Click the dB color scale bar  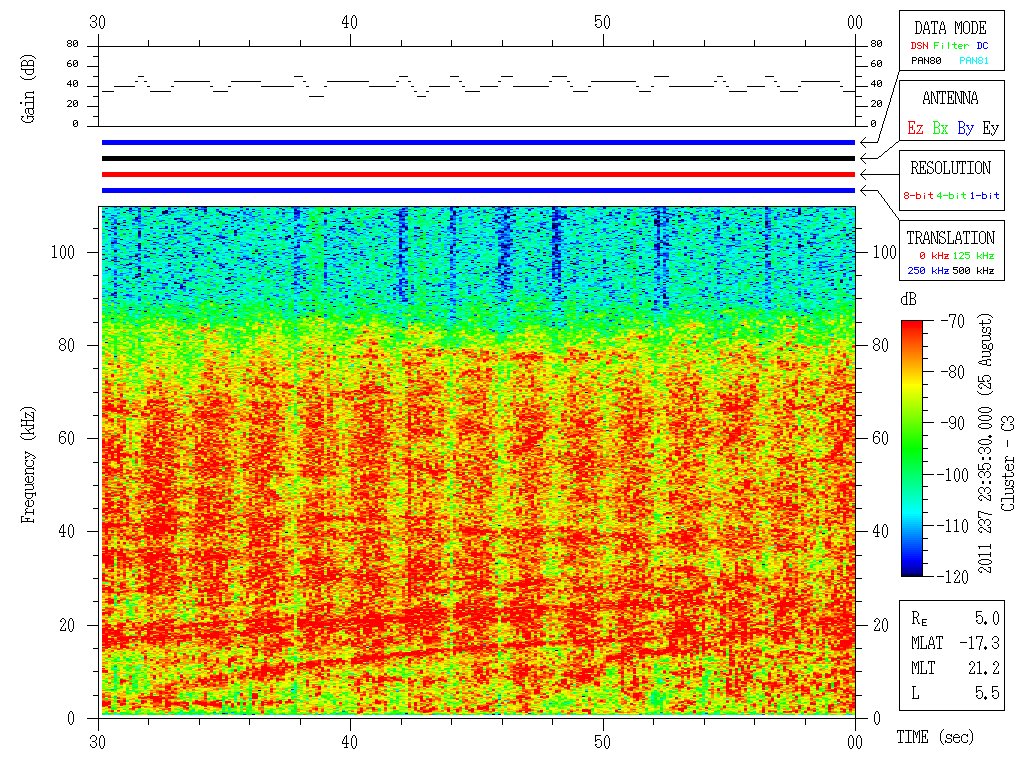coord(912,448)
